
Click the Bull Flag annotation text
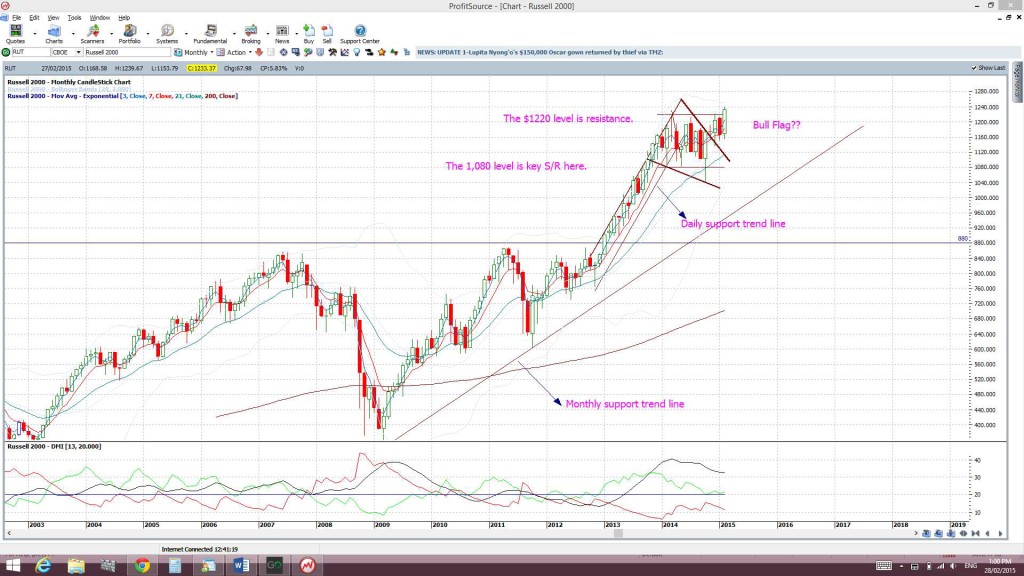coord(776,125)
